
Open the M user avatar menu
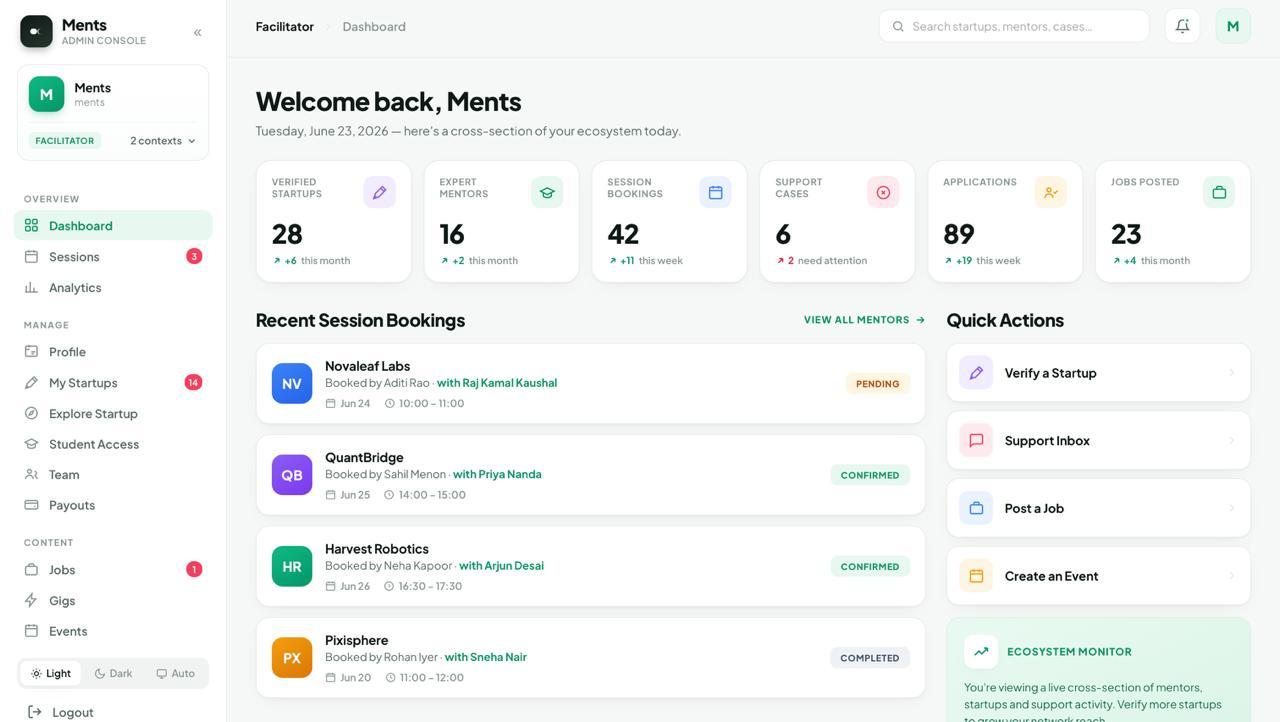[x=1233, y=26]
